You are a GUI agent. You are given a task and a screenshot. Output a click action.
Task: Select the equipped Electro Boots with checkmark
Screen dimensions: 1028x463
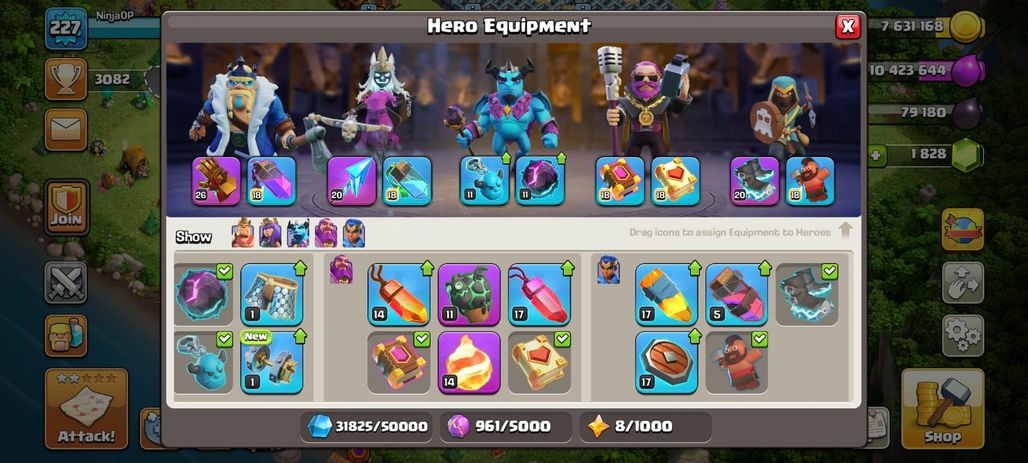coord(806,294)
